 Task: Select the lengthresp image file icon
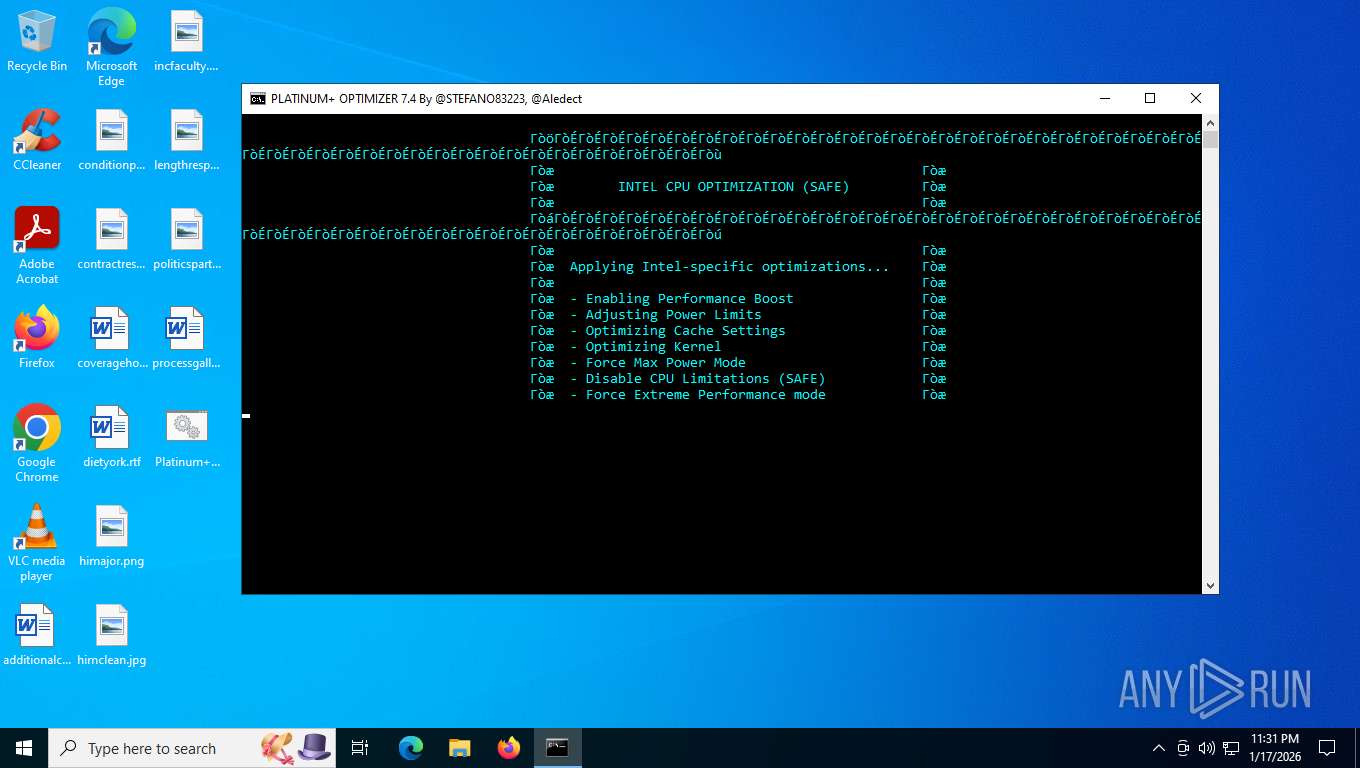coord(186,140)
